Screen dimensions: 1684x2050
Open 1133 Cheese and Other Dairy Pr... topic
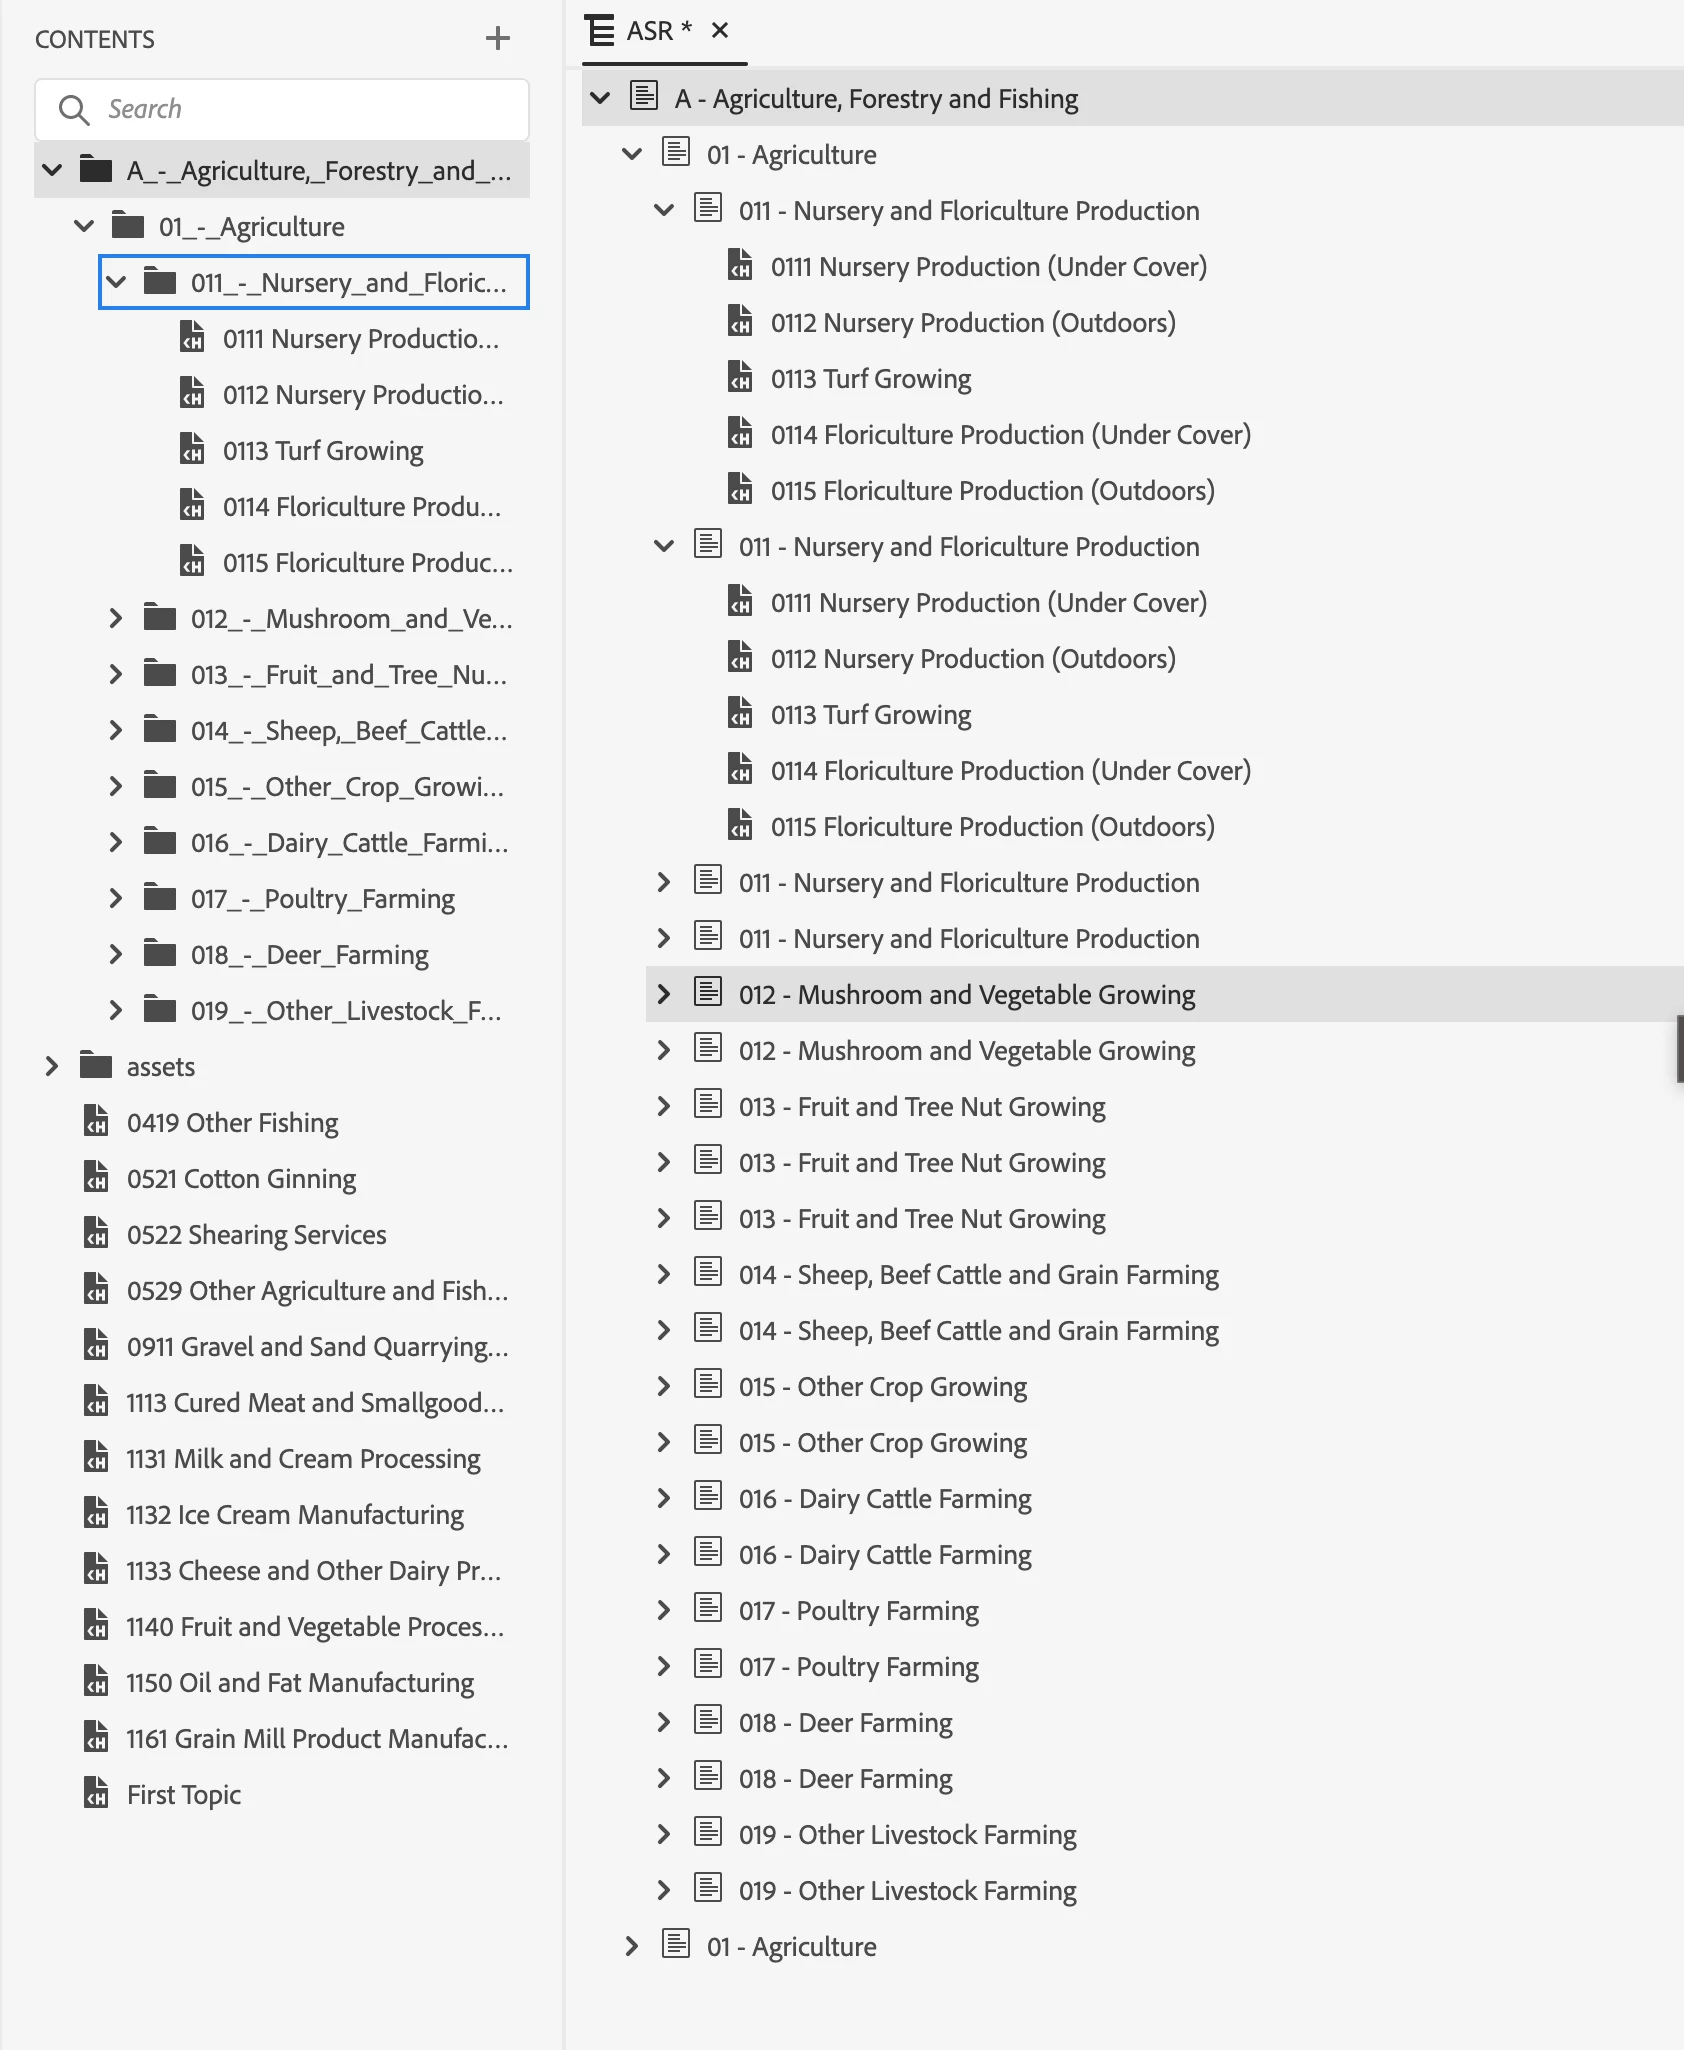pyautogui.click(x=314, y=1571)
